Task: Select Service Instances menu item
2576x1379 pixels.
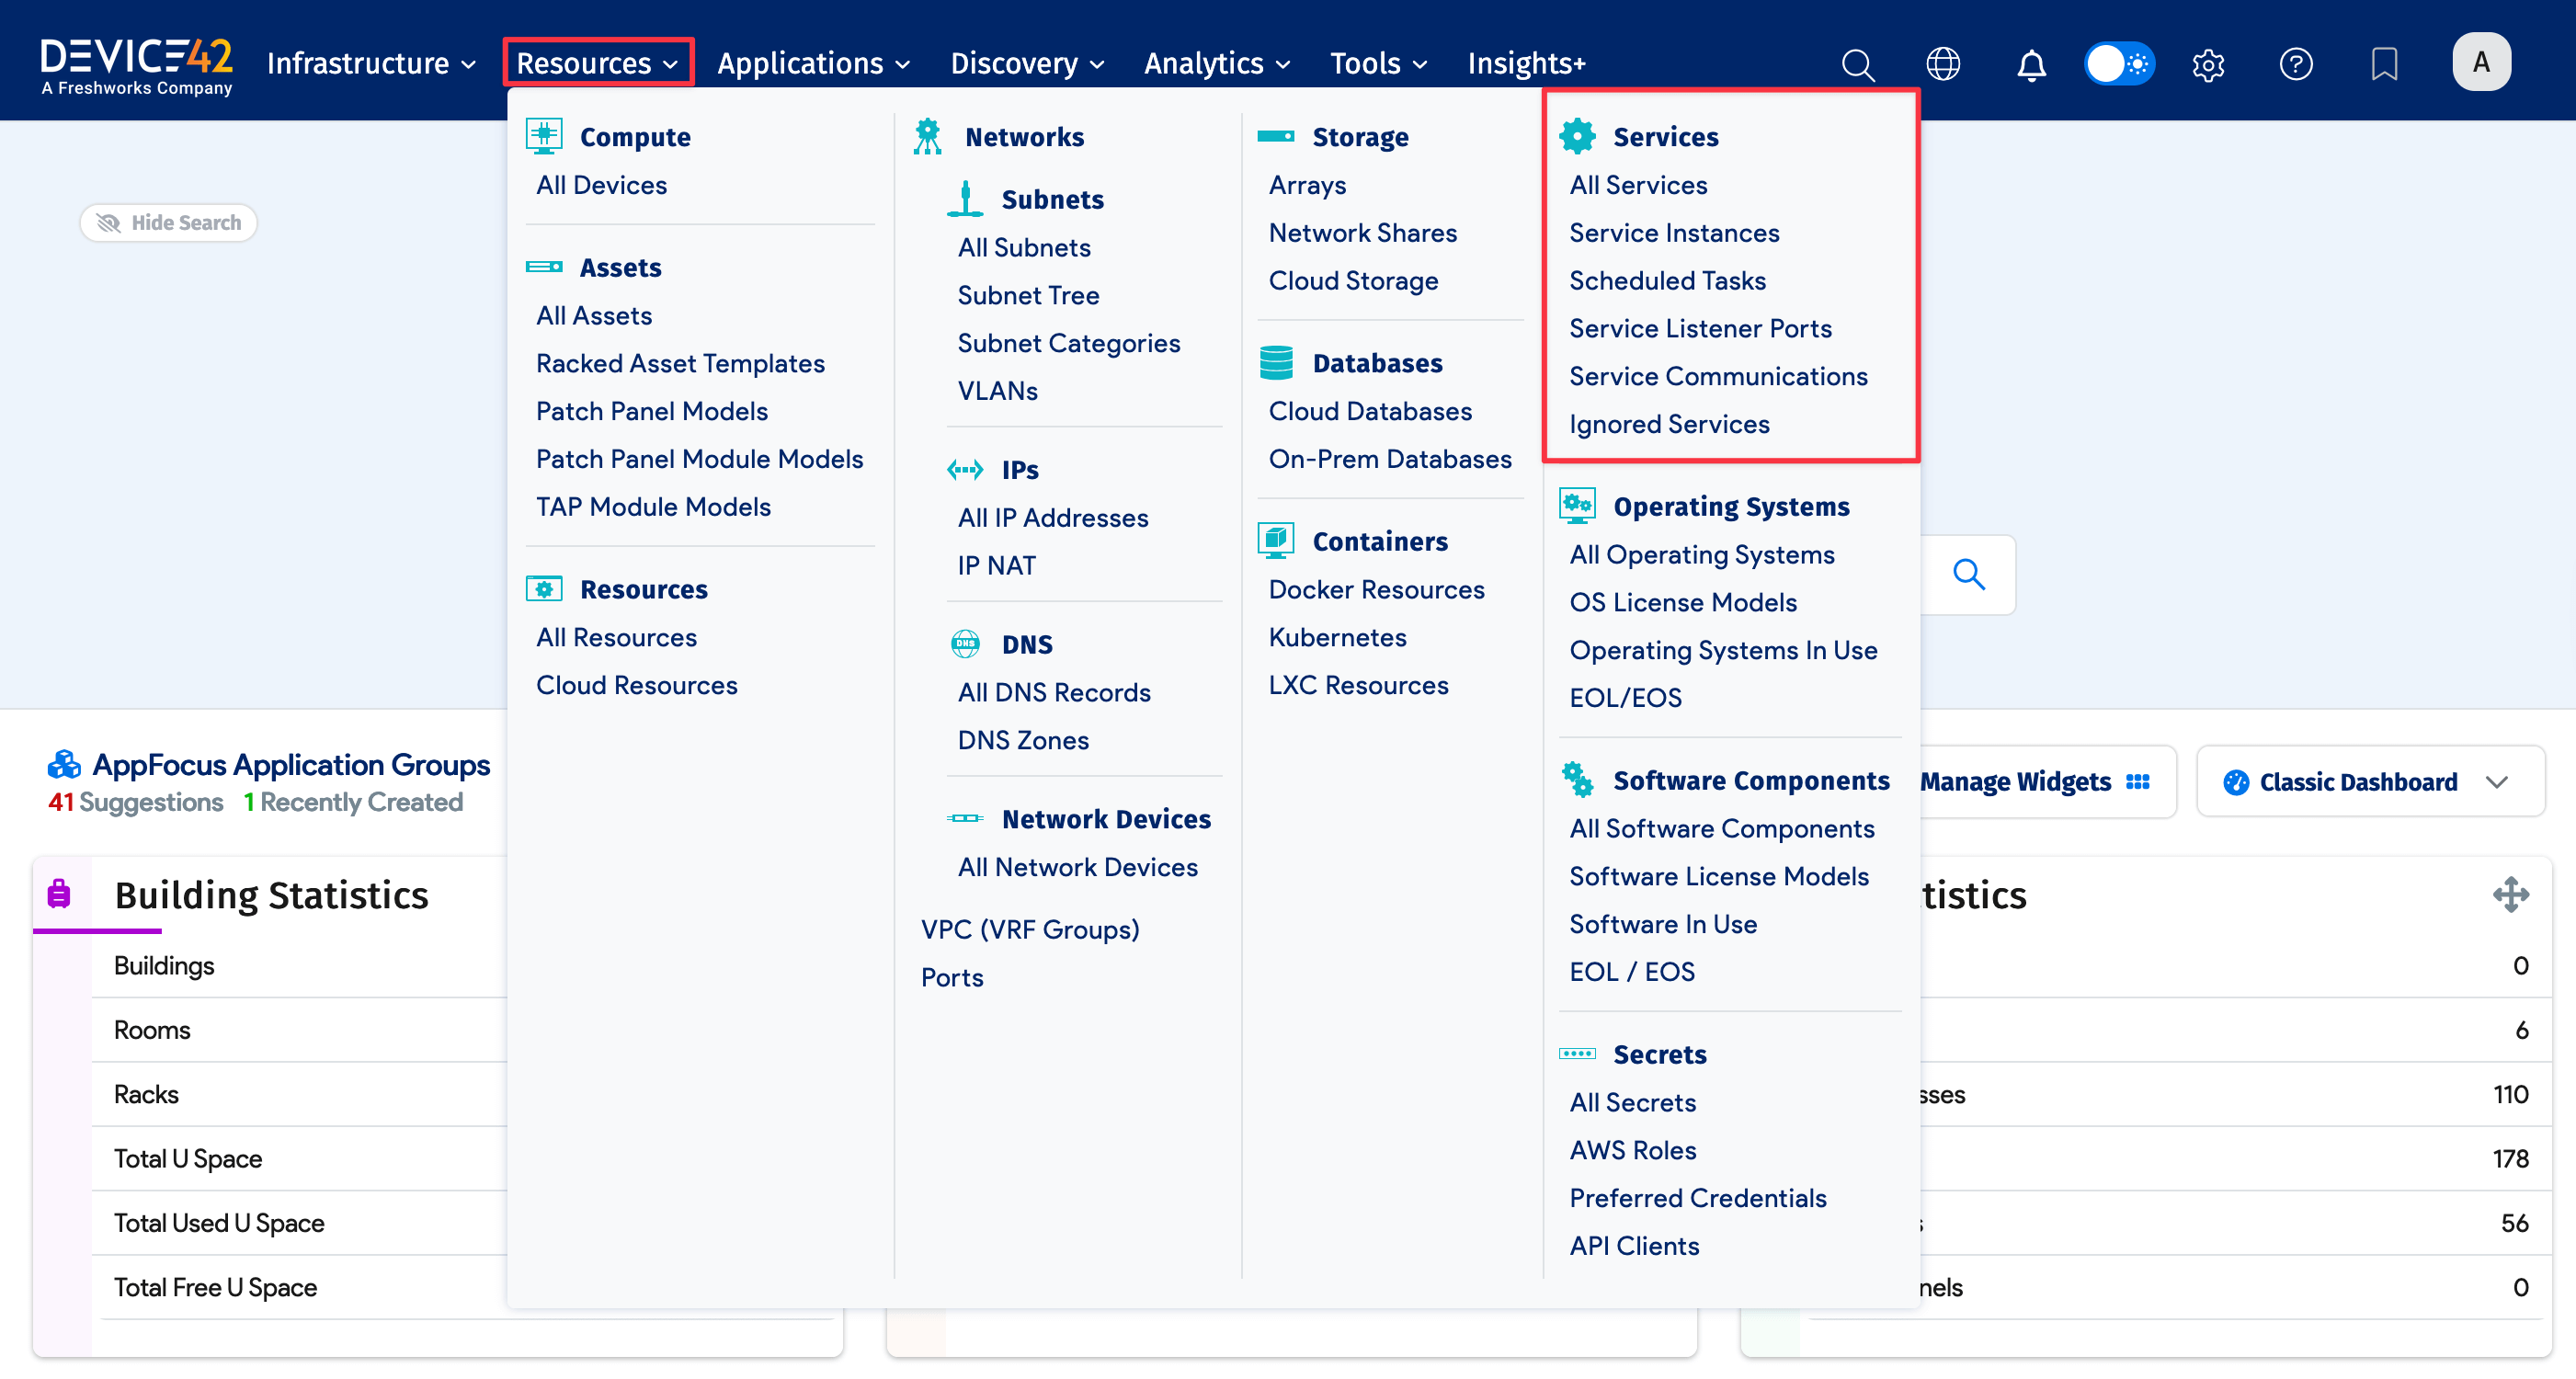Action: pos(1674,233)
